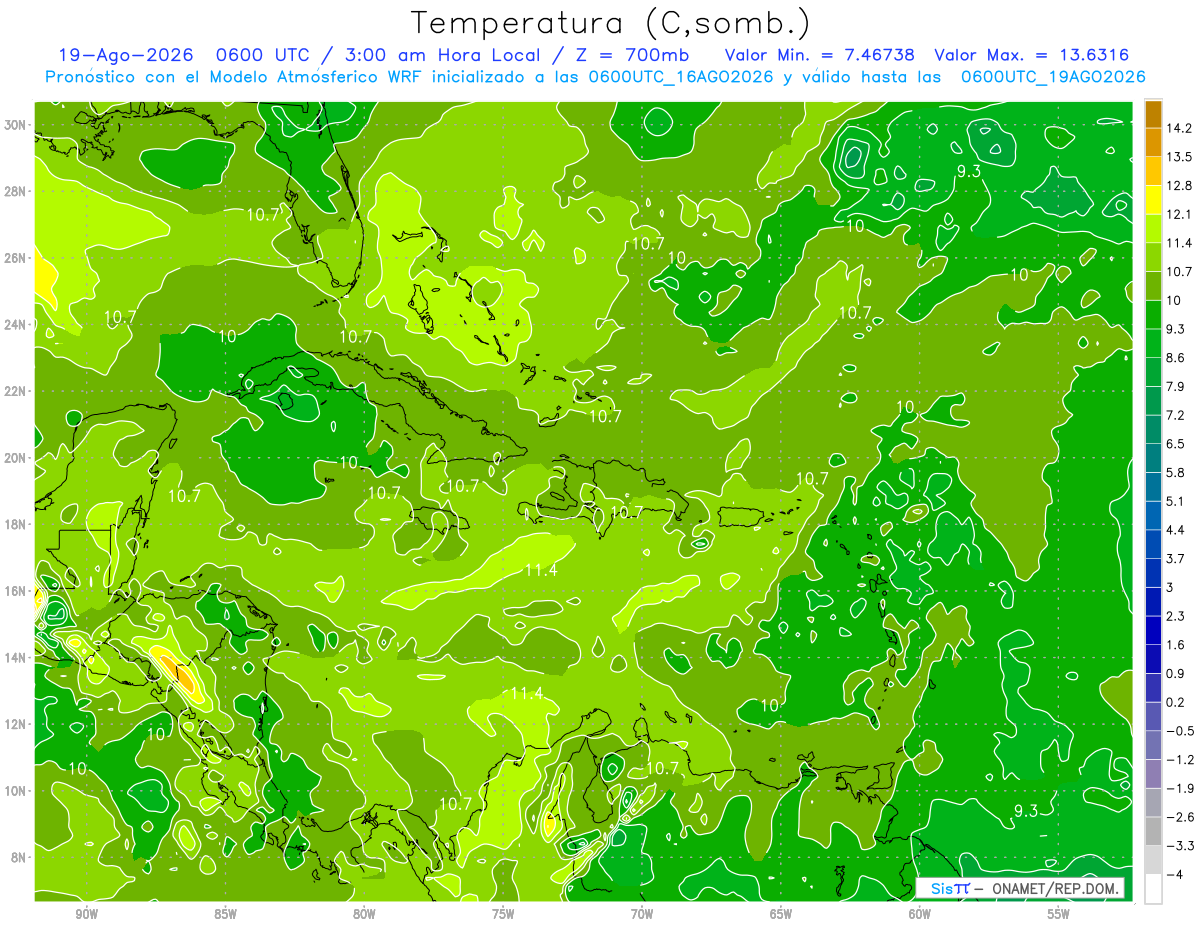Click the "4.4" value on the color scale
The width and height of the screenshot is (1200, 927).
[x=1176, y=530]
